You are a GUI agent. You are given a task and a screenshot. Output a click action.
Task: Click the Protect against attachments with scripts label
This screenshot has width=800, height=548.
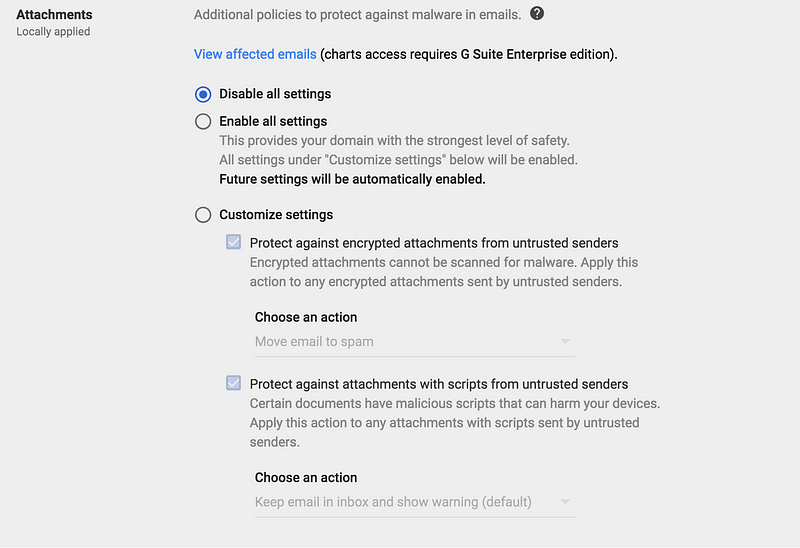pos(439,384)
